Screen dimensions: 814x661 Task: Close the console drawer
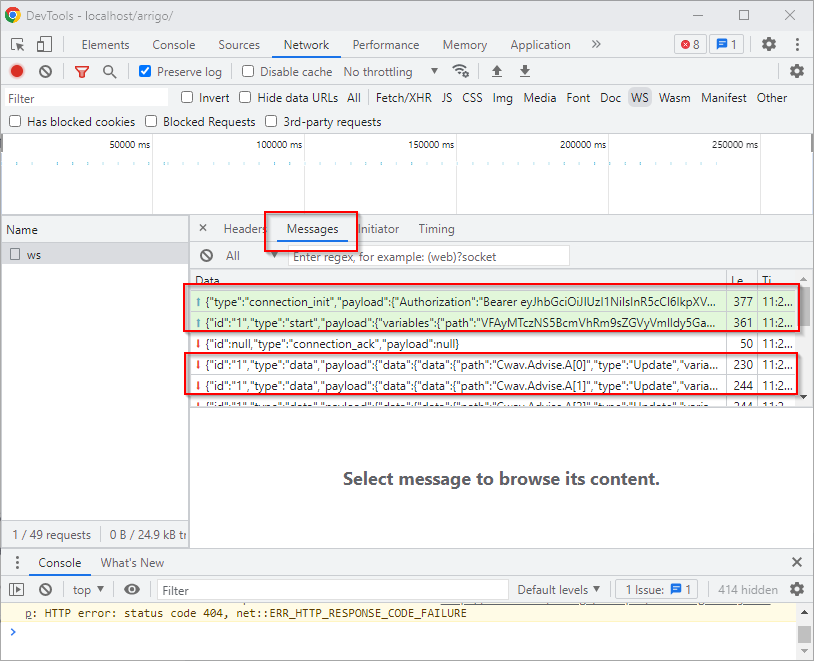pyautogui.click(x=797, y=562)
